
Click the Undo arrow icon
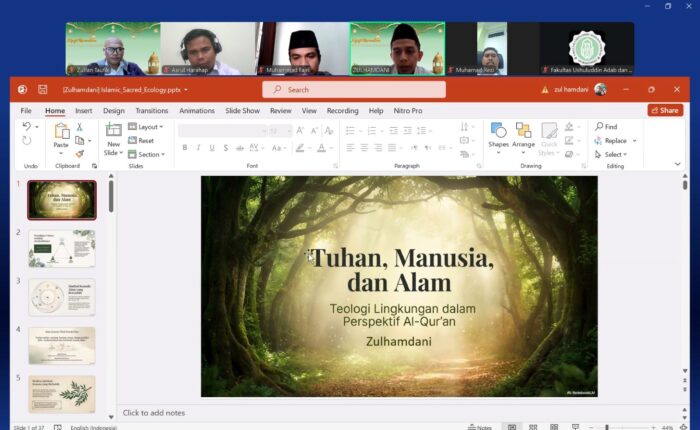point(26,127)
